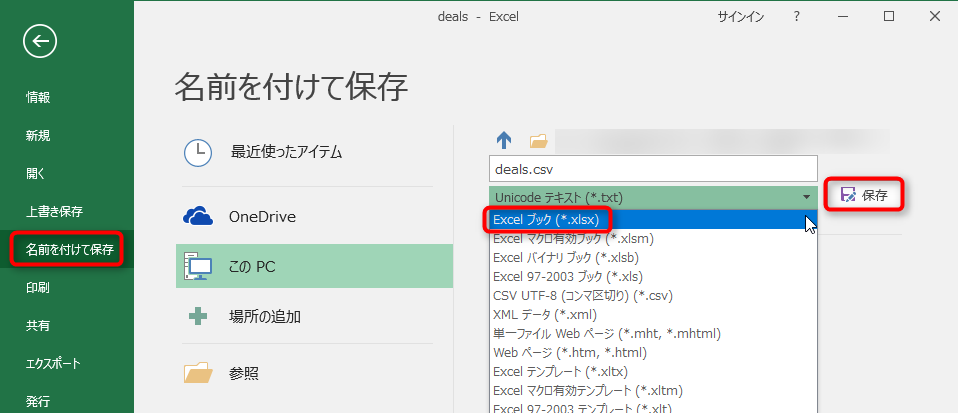The width and height of the screenshot is (958, 413).
Task: Choose XML データ (*.xml) option
Action: (x=653, y=315)
